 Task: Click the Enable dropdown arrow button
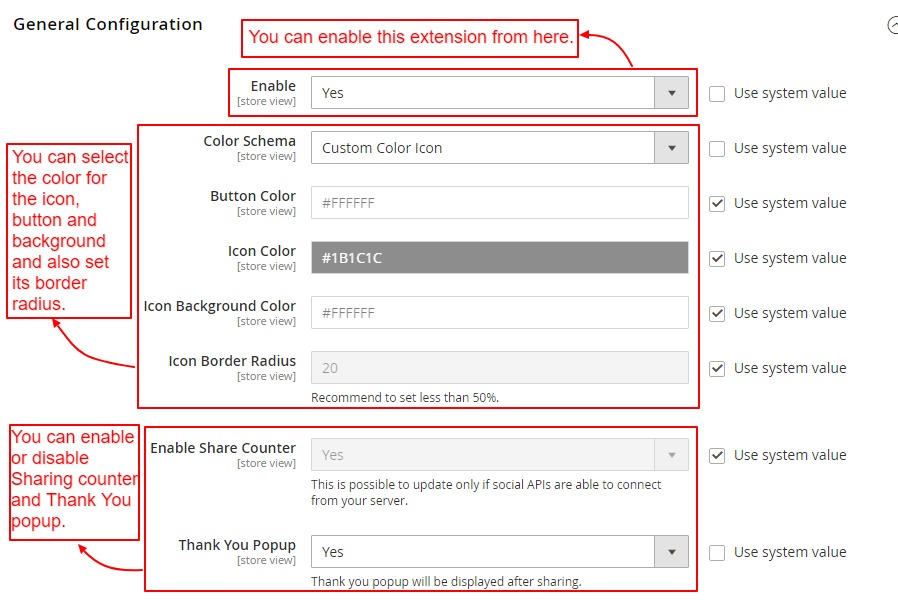click(x=671, y=93)
